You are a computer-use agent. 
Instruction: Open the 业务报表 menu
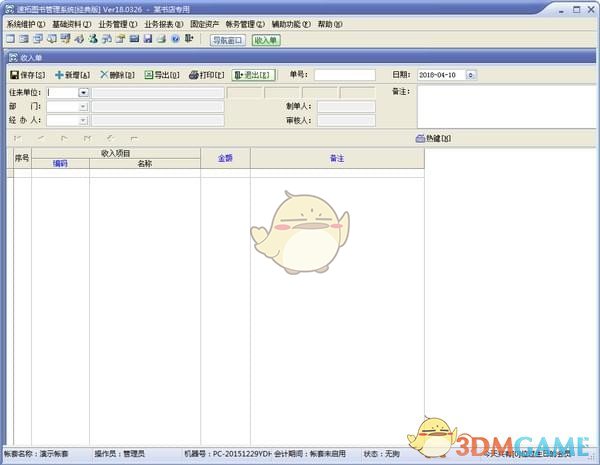[x=164, y=24]
